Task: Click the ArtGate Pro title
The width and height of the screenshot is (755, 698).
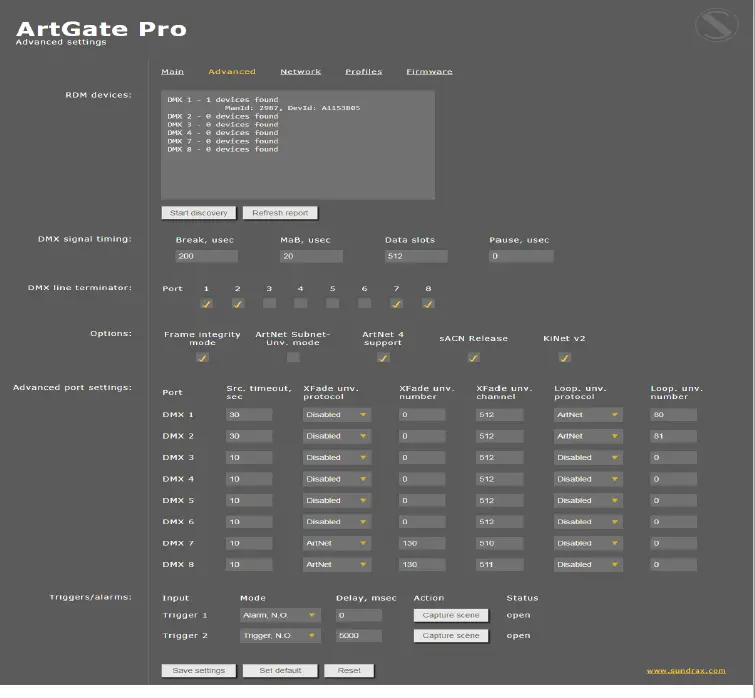Action: [x=101, y=29]
